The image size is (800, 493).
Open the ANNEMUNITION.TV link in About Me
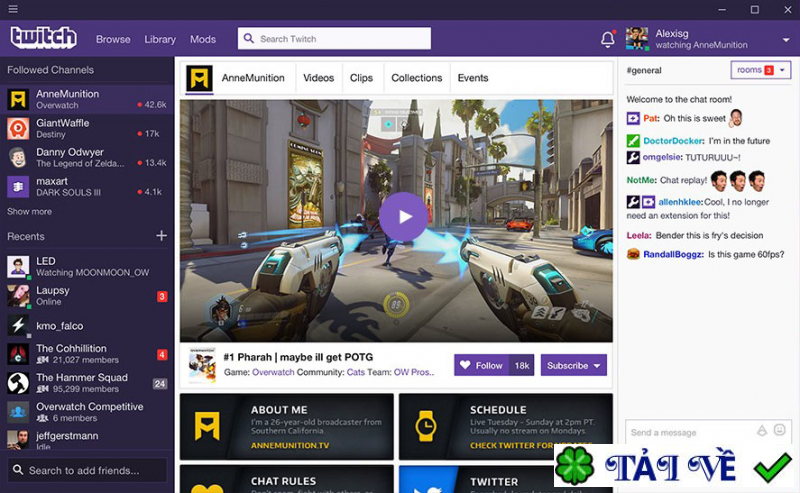[x=290, y=446]
